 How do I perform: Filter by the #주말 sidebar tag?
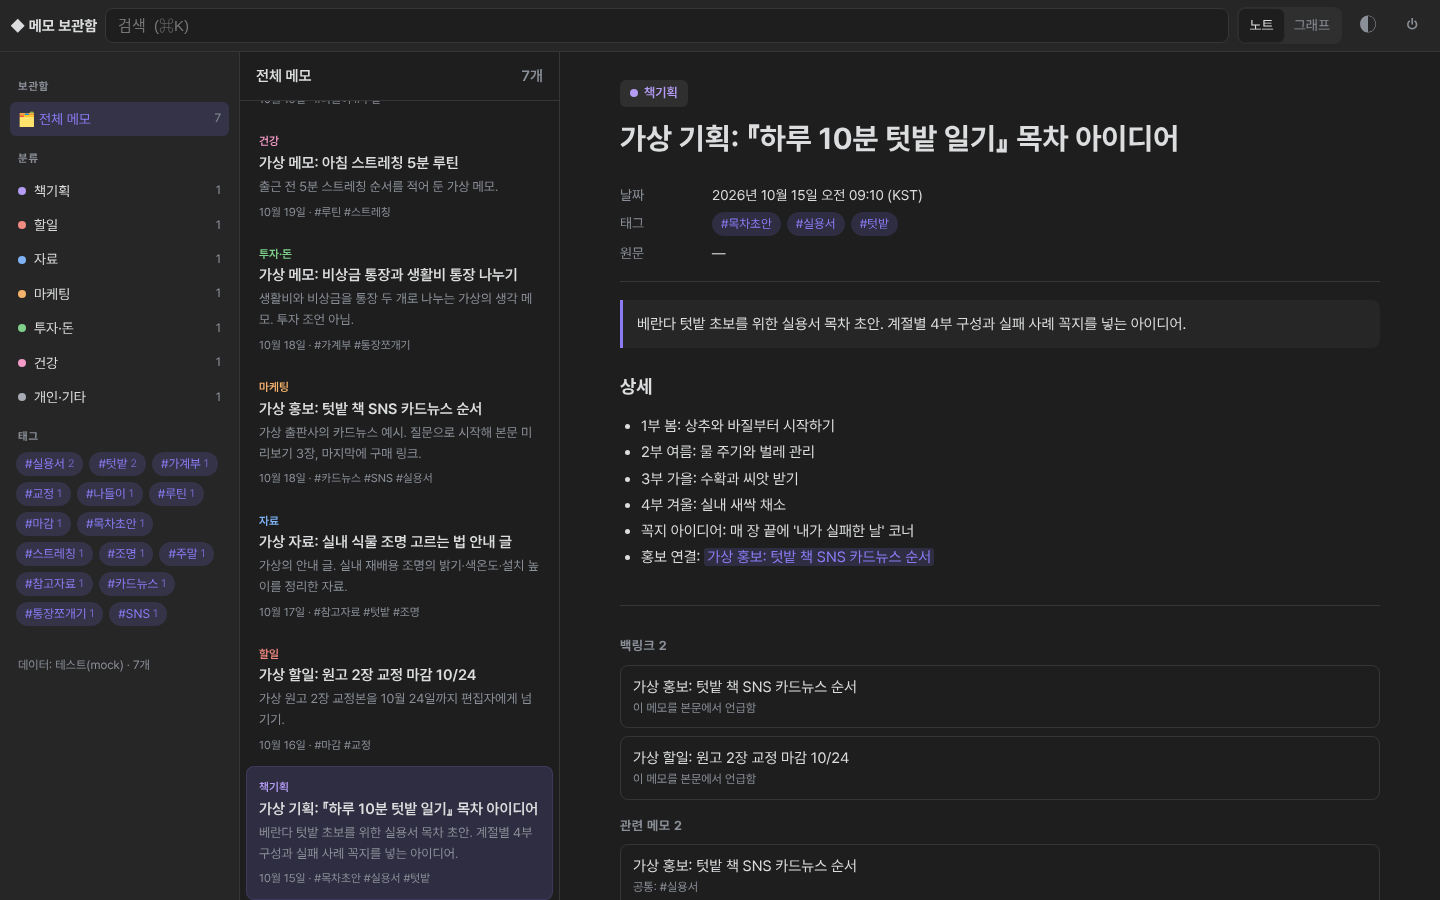187,554
